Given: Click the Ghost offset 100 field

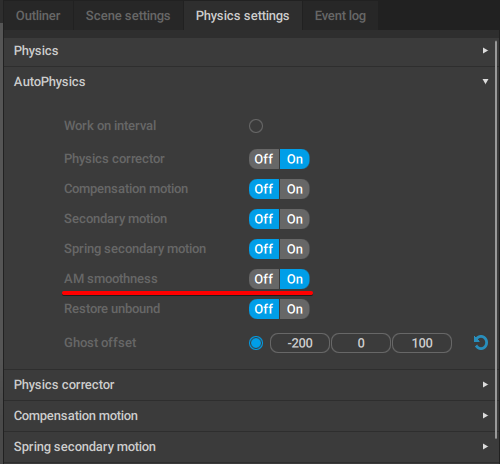Looking at the screenshot, I should 422,343.
